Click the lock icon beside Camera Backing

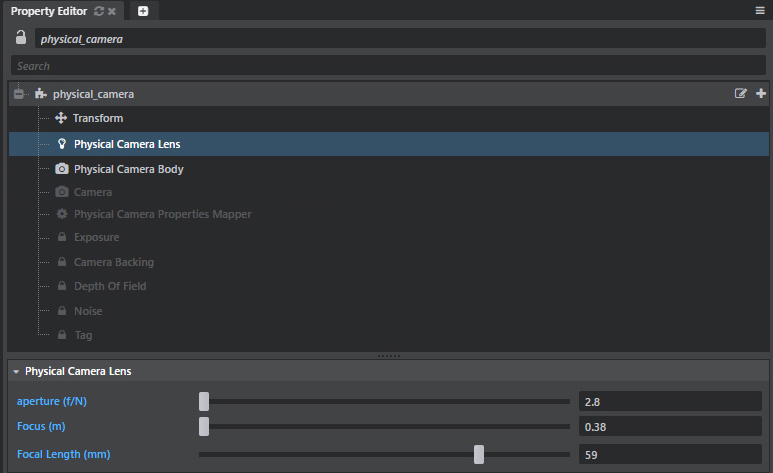(62, 261)
